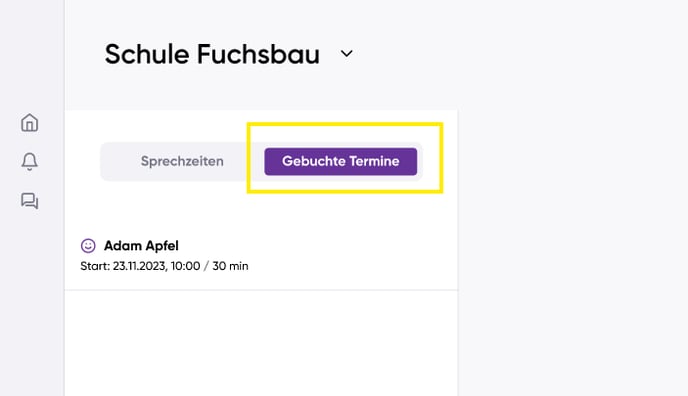Open the chat messages icon
The height and width of the screenshot is (396, 688).
pos(29,201)
